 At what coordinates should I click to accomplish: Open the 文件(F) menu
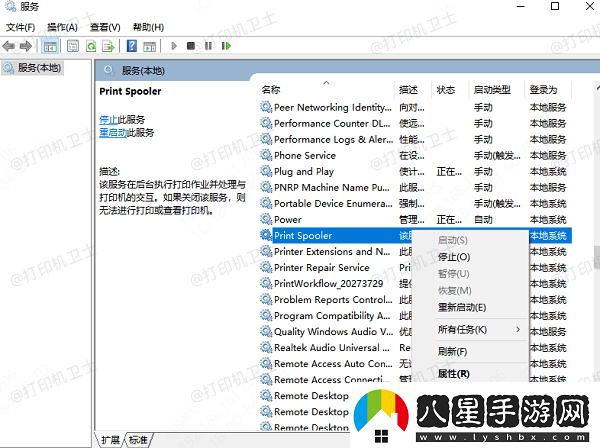pyautogui.click(x=21, y=27)
